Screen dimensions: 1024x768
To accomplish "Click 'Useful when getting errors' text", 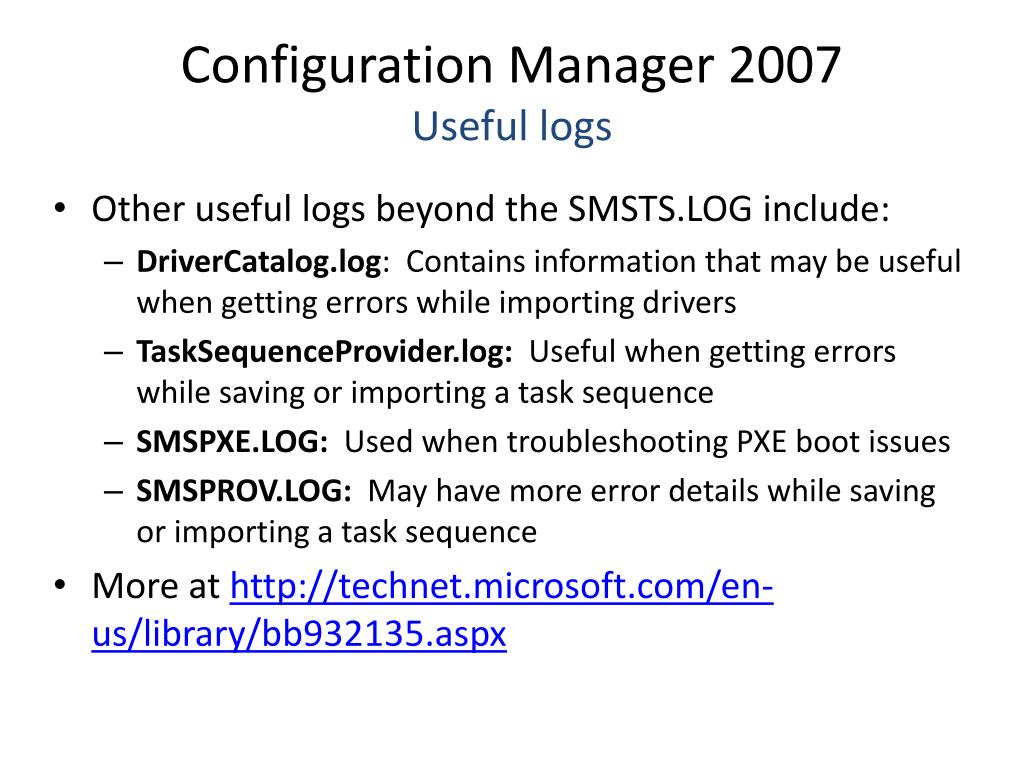I will point(712,353).
